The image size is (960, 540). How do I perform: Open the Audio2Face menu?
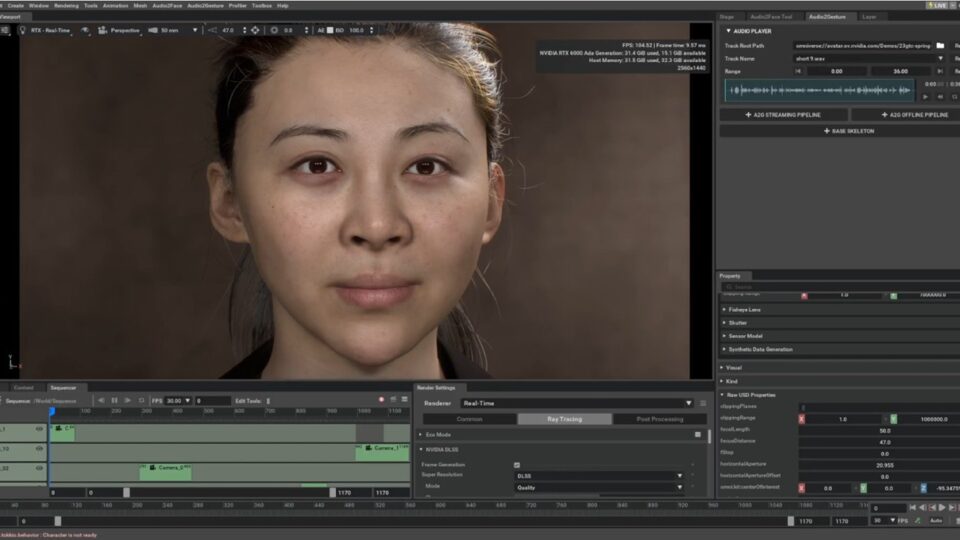pyautogui.click(x=167, y=6)
